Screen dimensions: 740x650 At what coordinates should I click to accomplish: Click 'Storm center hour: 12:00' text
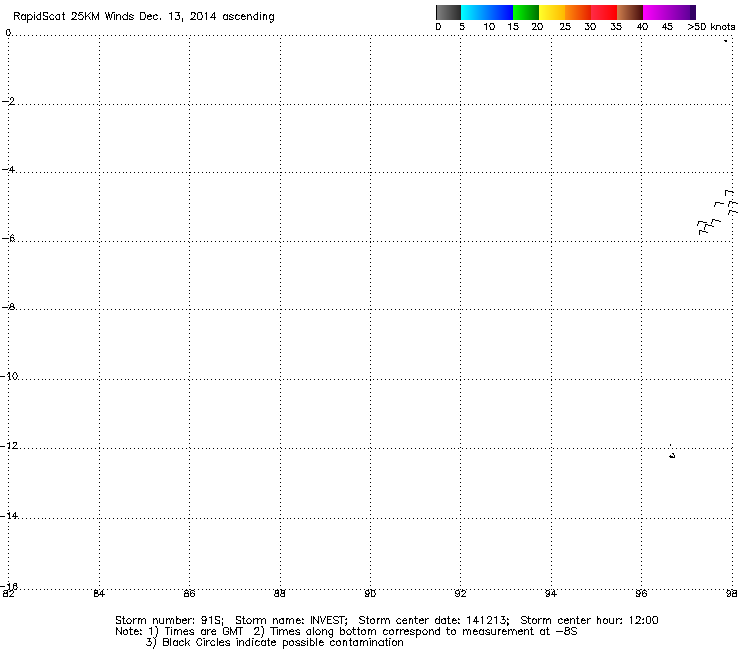pyautogui.click(x=589, y=620)
